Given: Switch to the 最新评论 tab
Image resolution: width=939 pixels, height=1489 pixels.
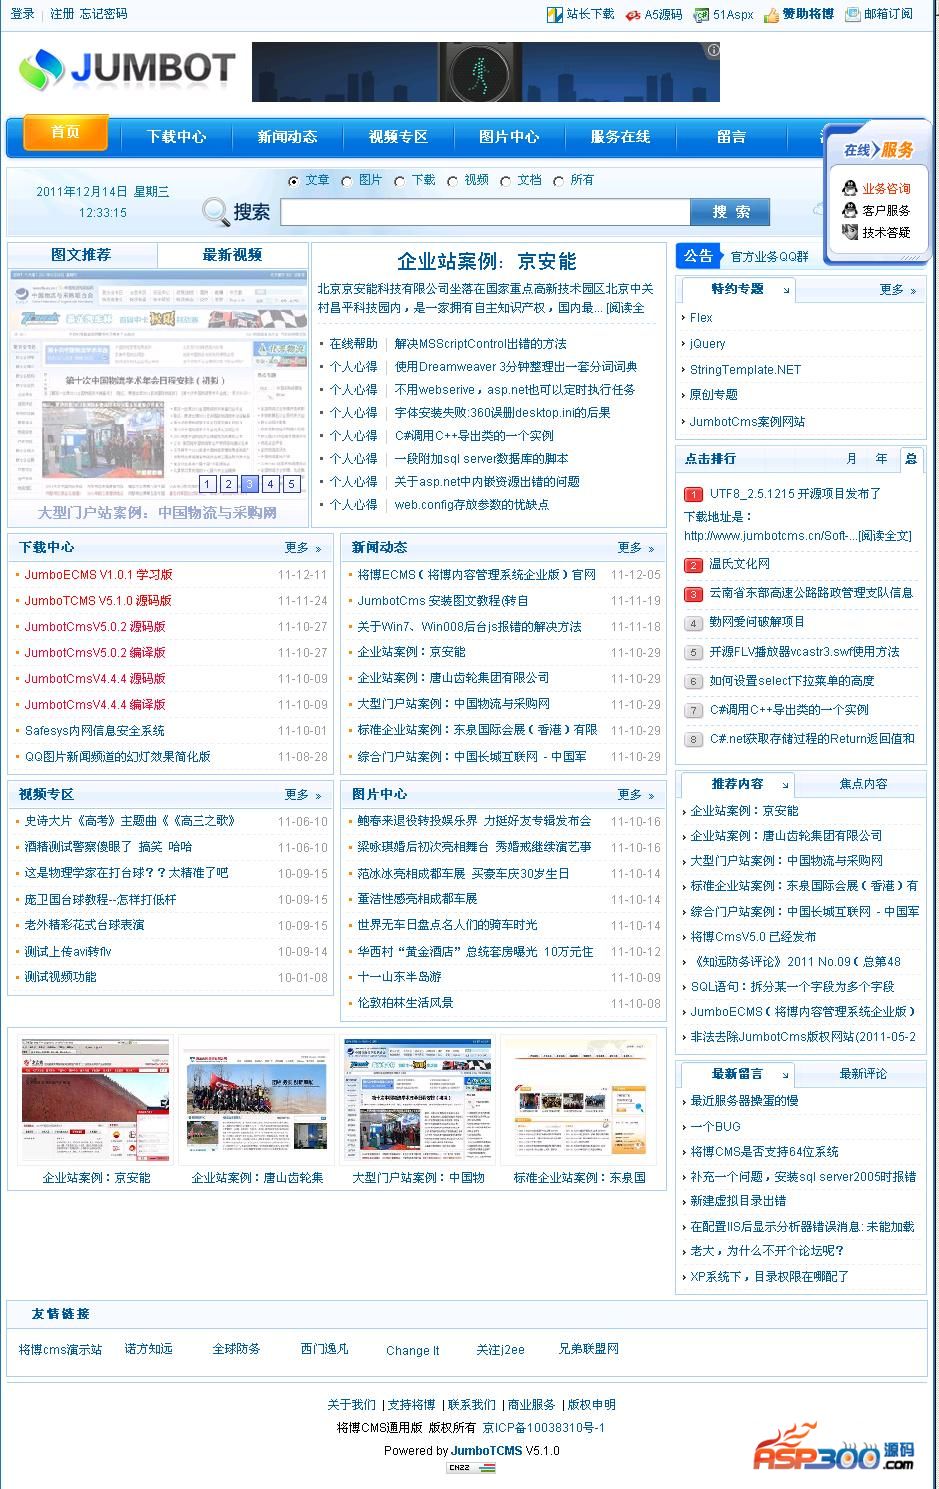Looking at the screenshot, I should 863,1074.
